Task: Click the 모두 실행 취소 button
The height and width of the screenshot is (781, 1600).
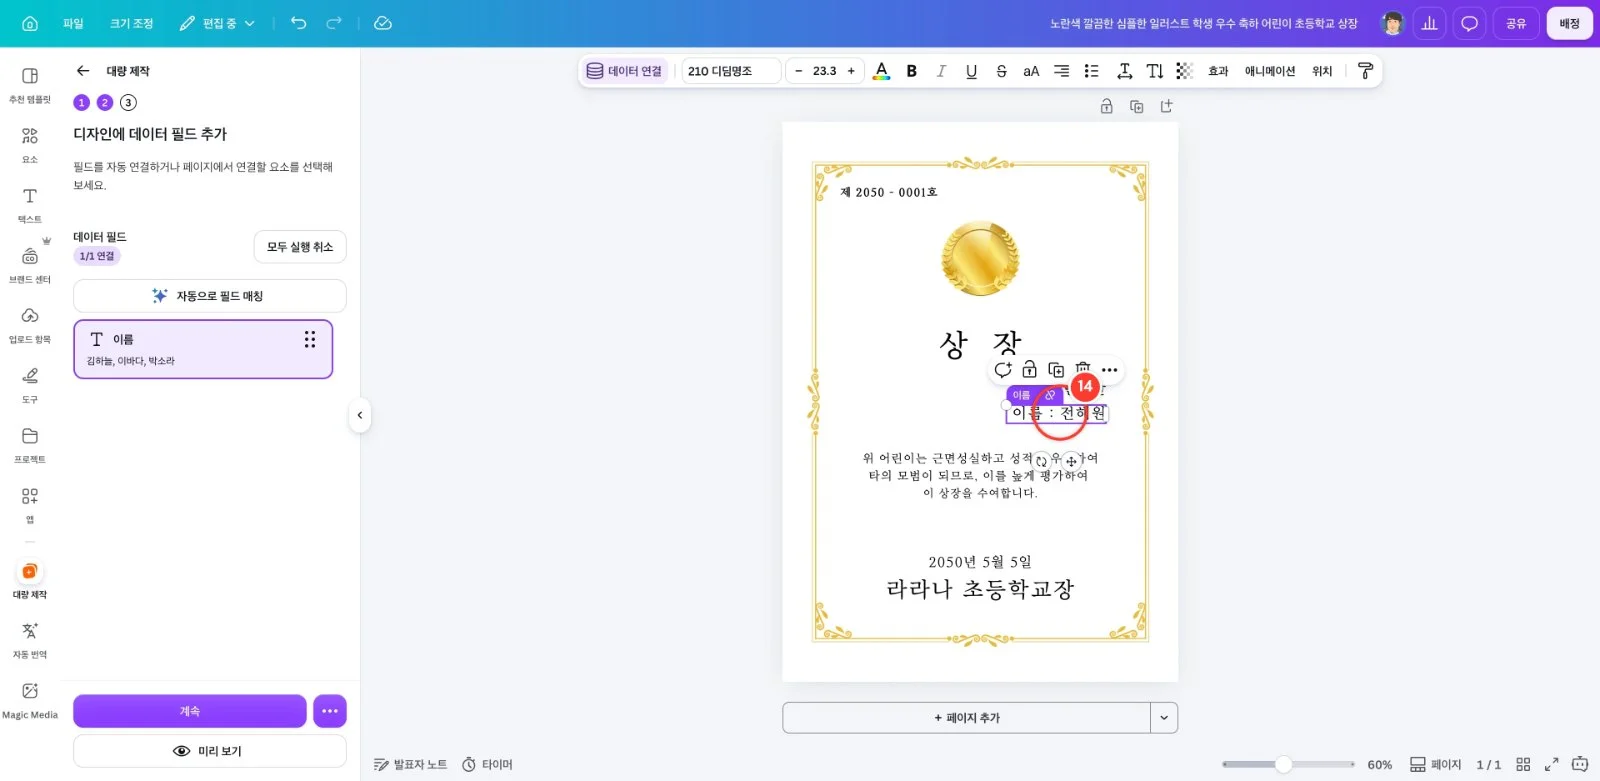Action: (x=300, y=247)
